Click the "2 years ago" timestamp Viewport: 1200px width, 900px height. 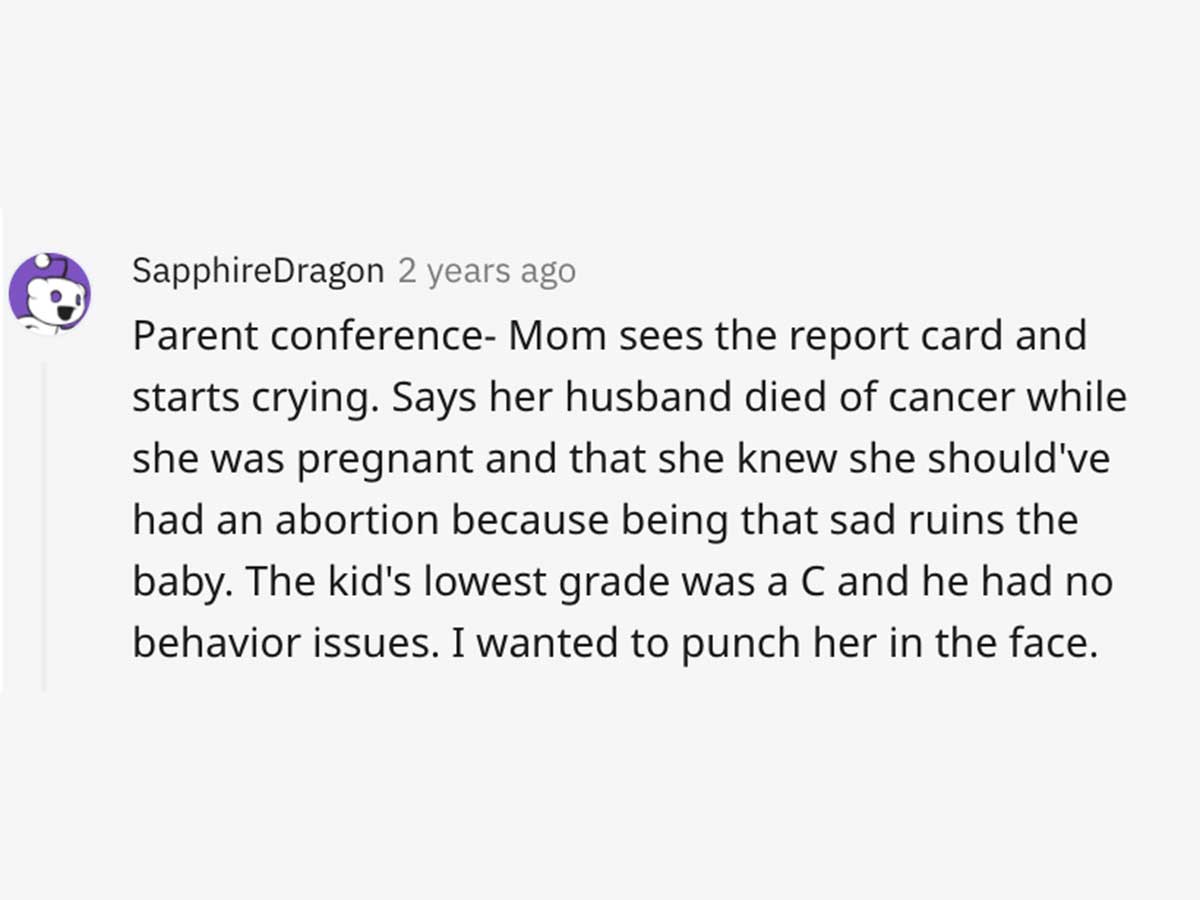[487, 271]
